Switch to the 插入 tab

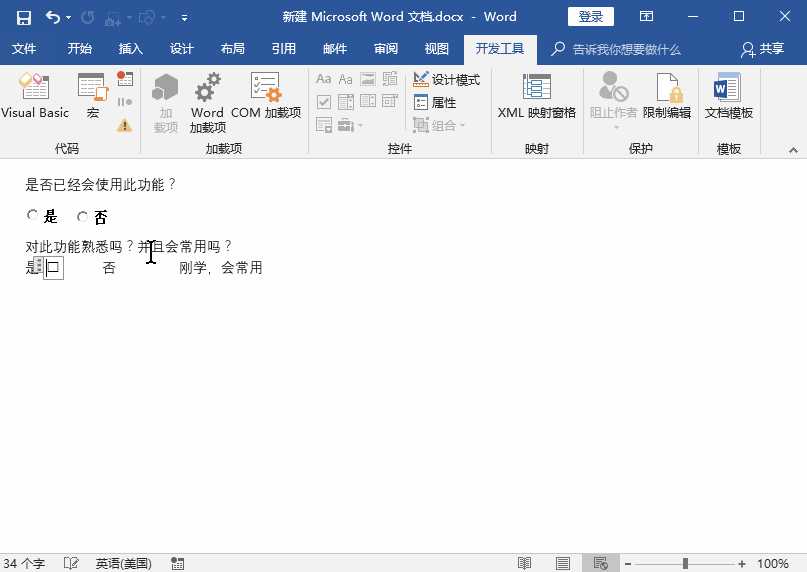coord(131,49)
